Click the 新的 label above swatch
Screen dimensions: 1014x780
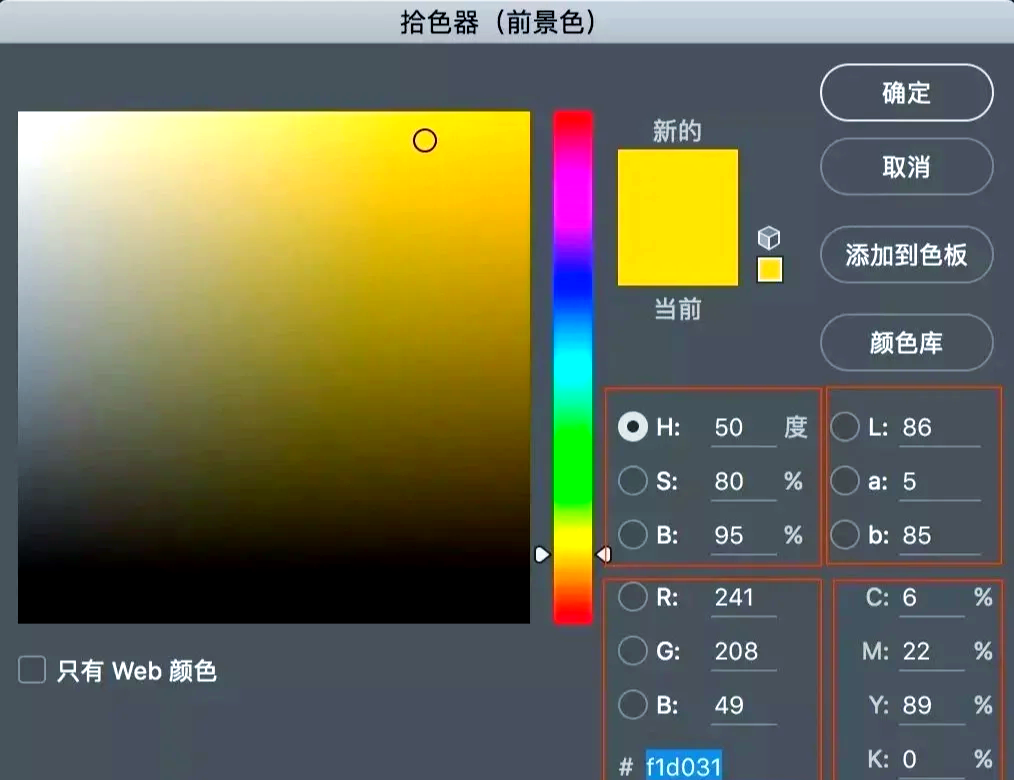(676, 131)
